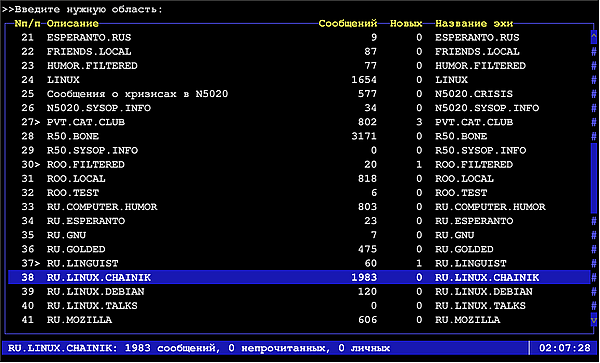Click echo name N5020.CRISIS

pos(474,94)
